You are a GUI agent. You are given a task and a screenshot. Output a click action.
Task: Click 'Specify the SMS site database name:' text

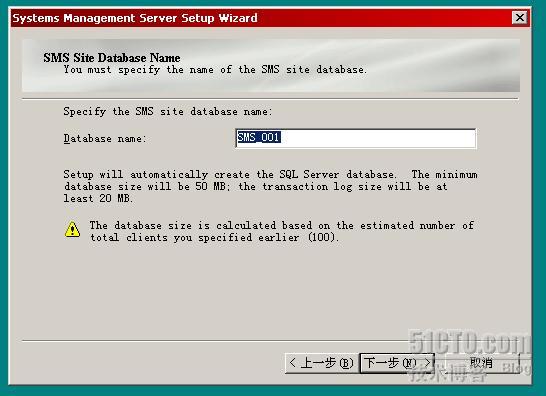167,111
